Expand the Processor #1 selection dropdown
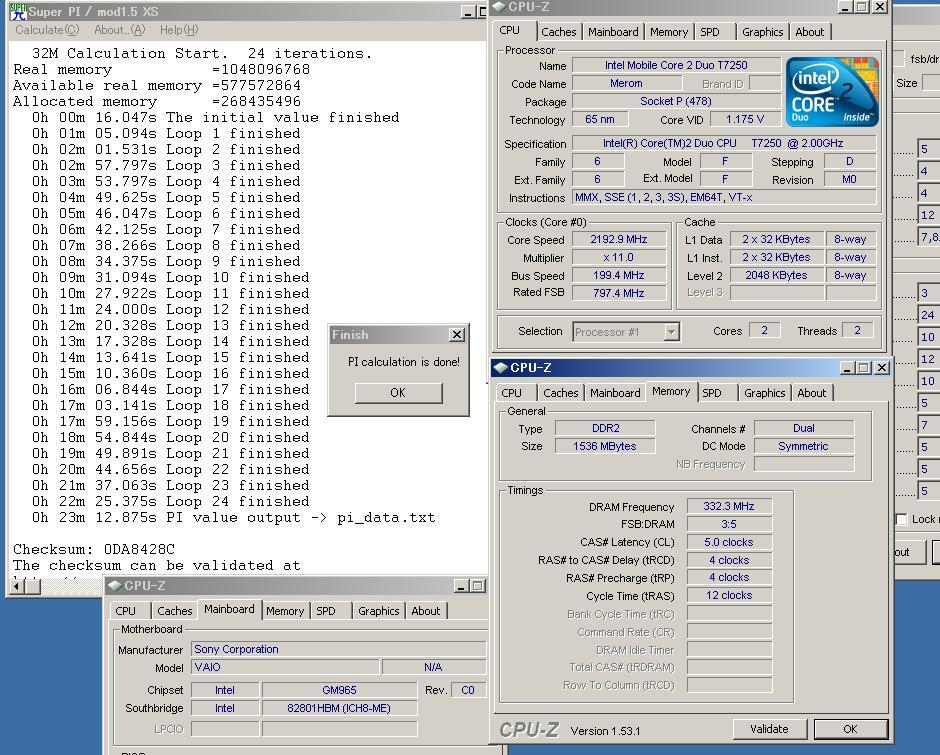The image size is (940, 755). pyautogui.click(x=671, y=332)
